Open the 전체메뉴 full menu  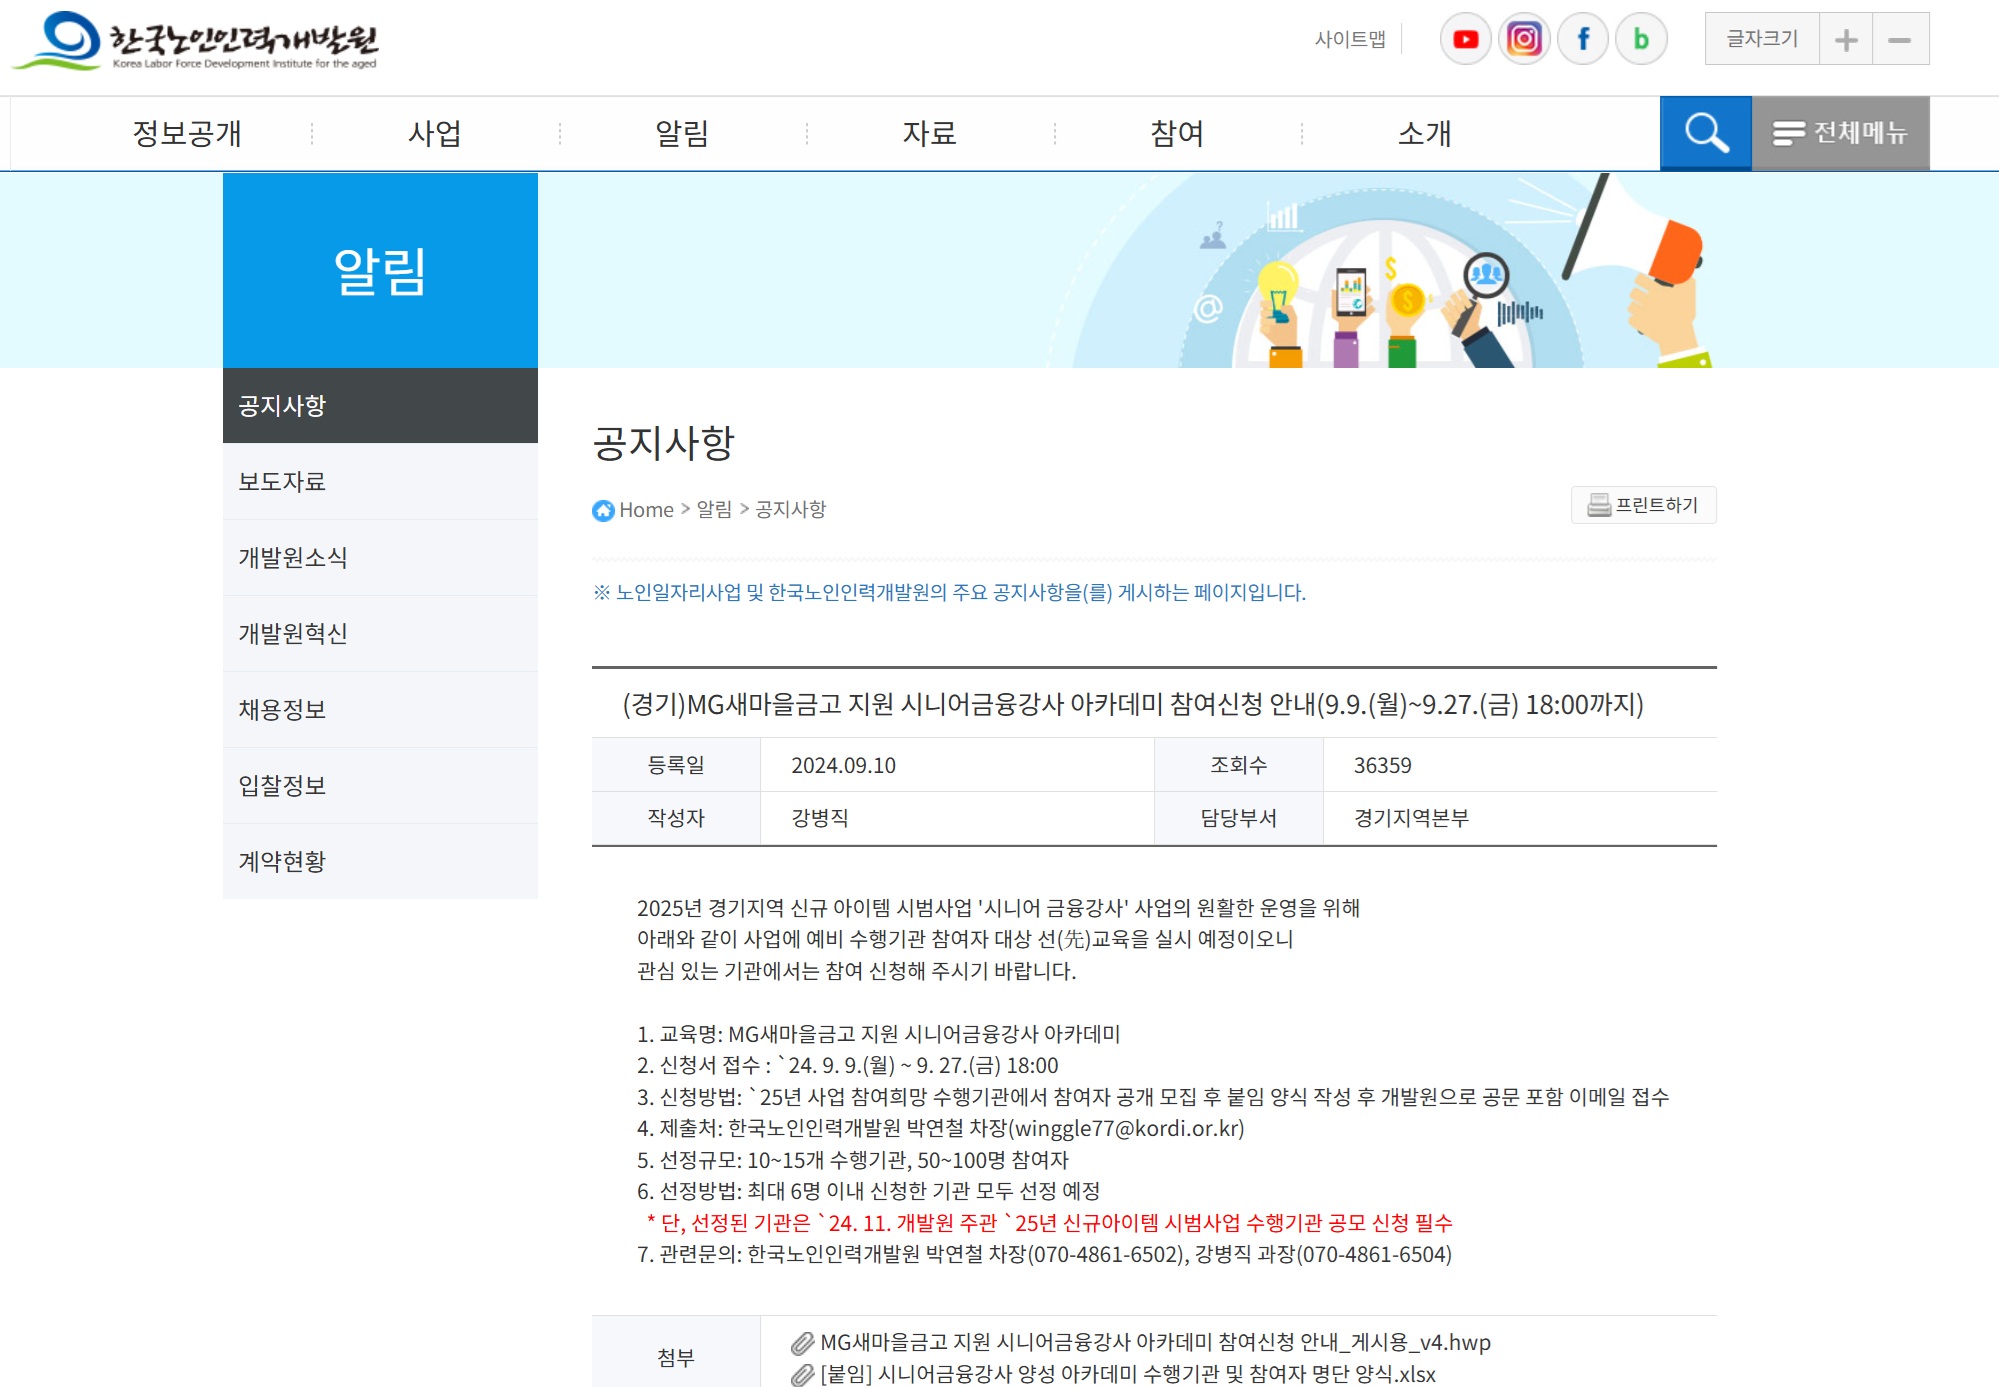[x=1840, y=133]
